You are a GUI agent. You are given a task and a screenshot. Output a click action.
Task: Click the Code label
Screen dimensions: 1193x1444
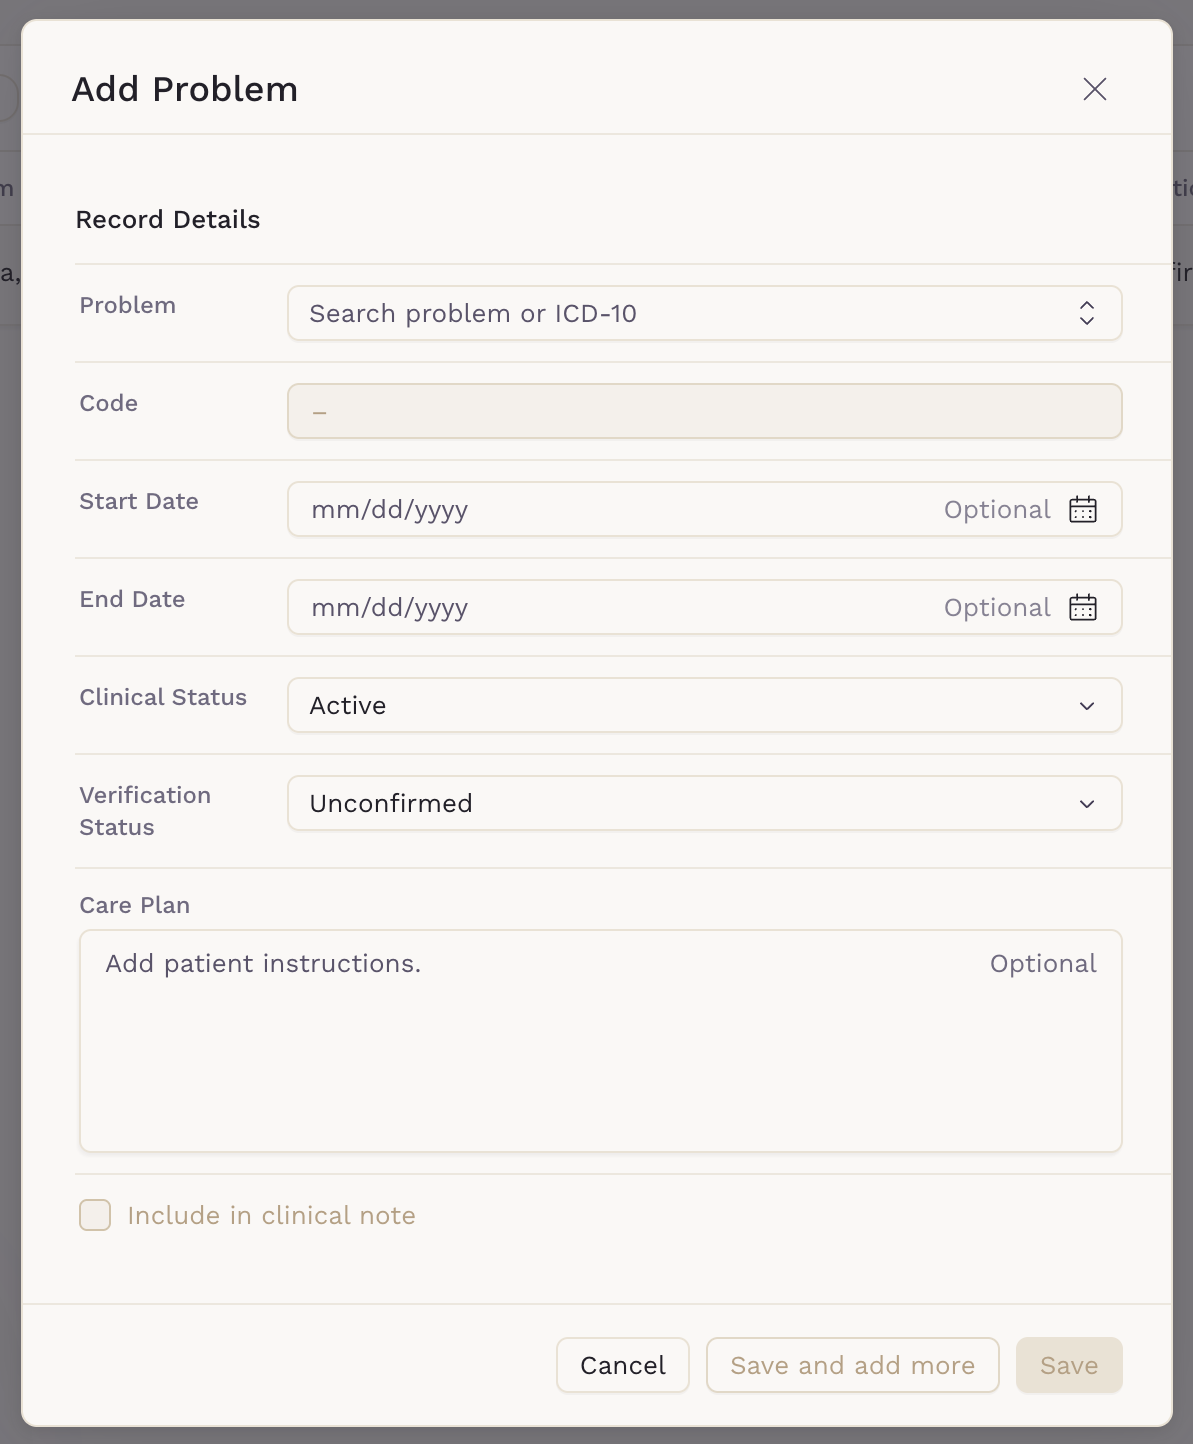coord(109,403)
